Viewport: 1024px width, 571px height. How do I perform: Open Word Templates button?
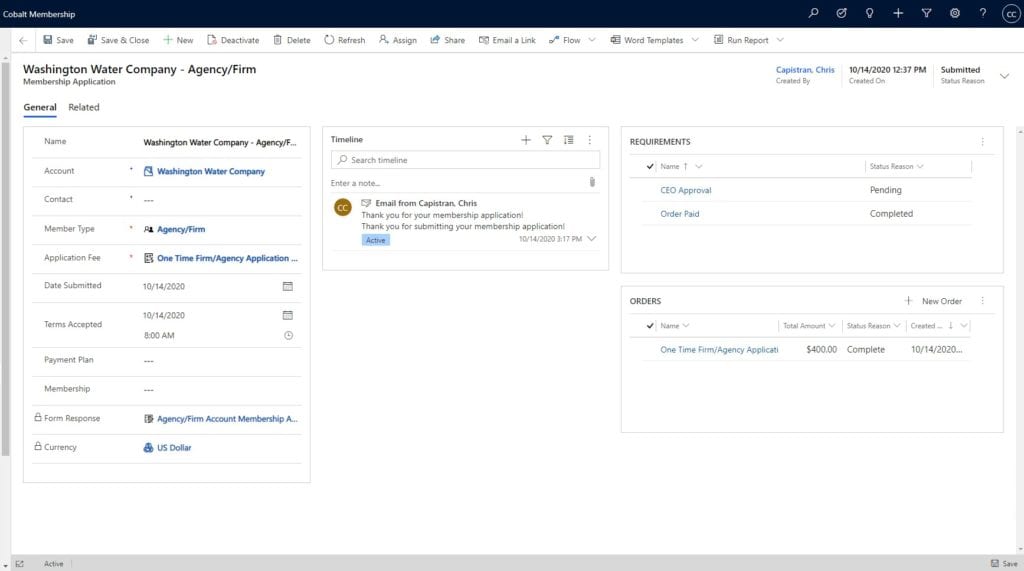click(x=647, y=40)
